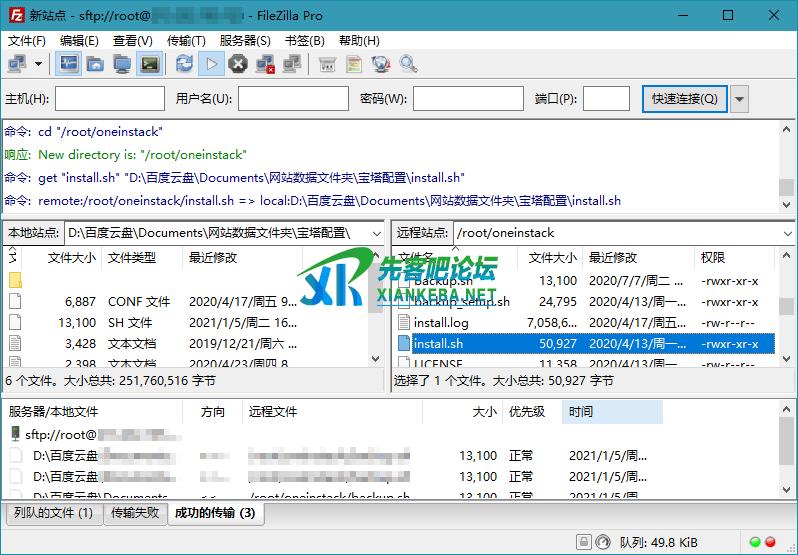This screenshot has width=798, height=555.
Task: Toggle the local directory tree view
Action: click(95, 64)
